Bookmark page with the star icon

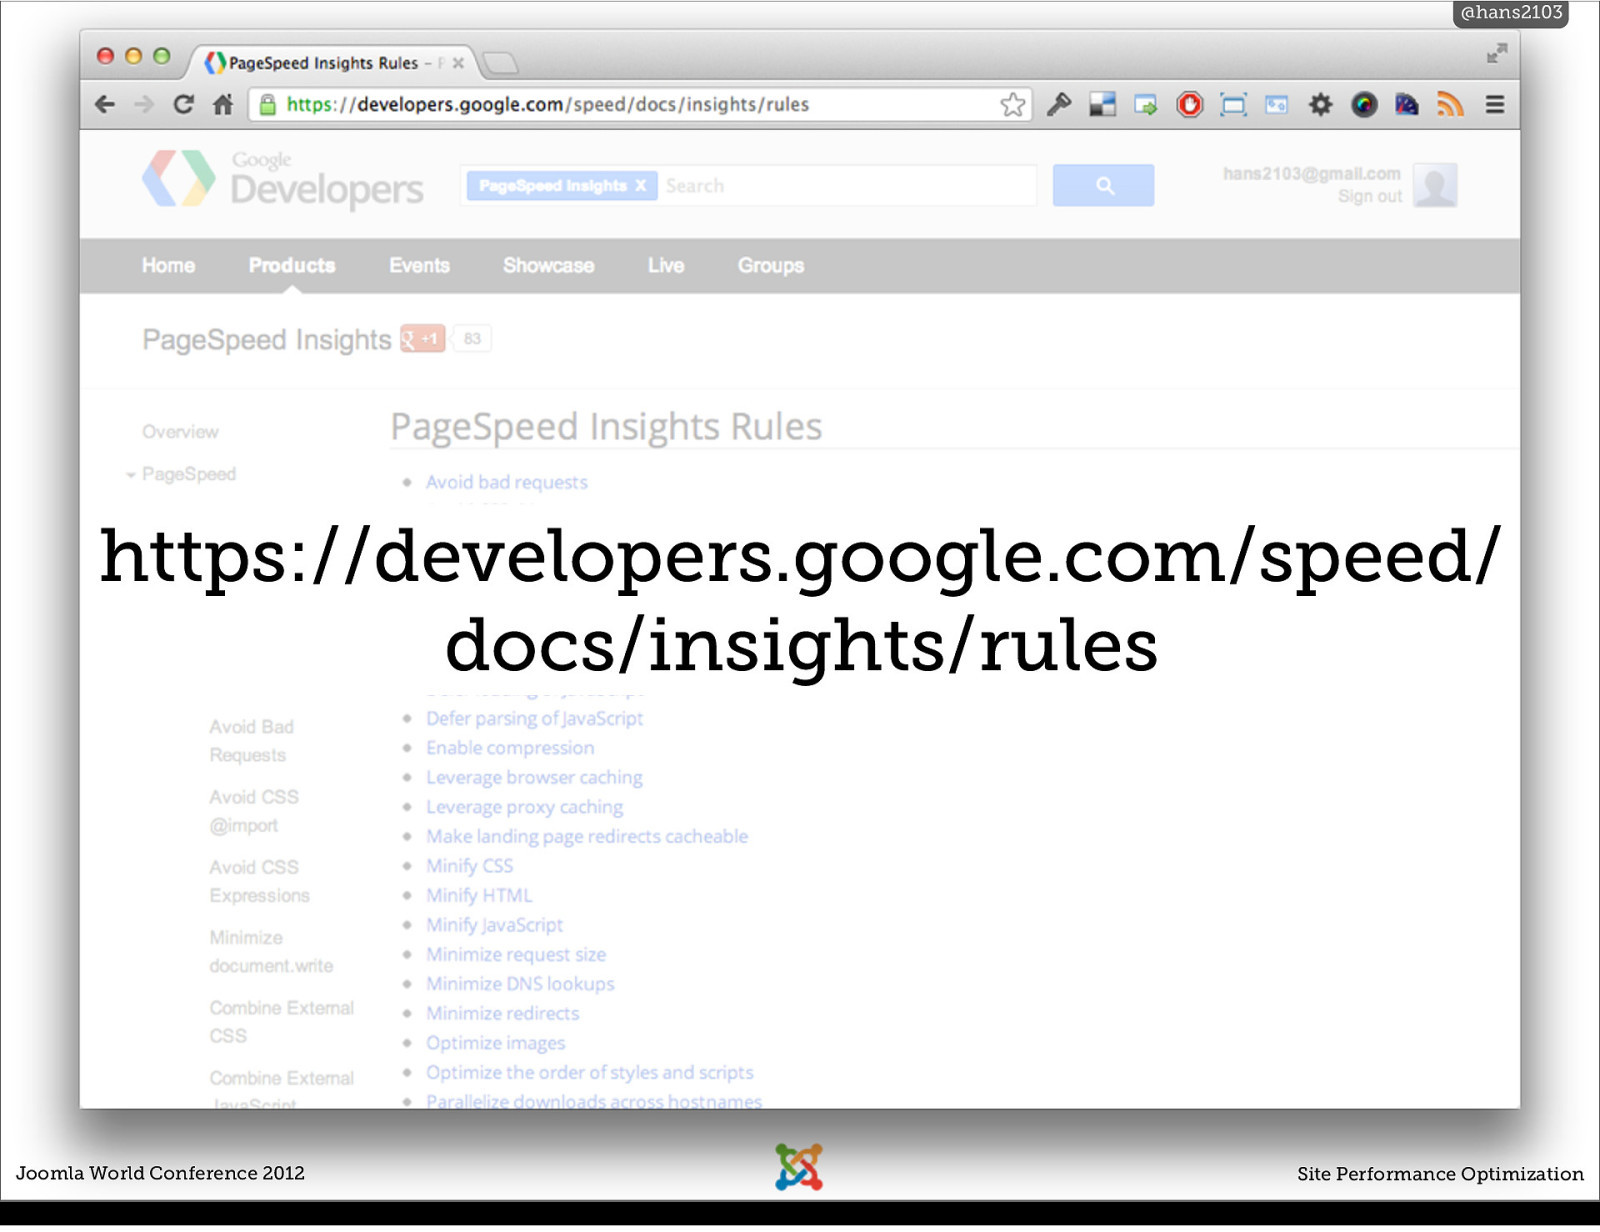click(1013, 104)
